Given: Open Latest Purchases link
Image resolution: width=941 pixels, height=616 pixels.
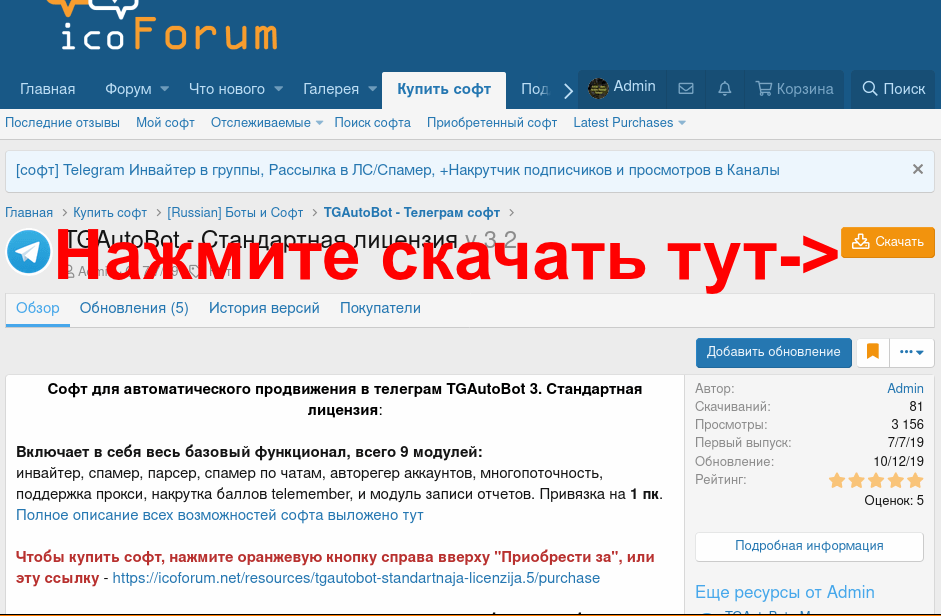Looking at the screenshot, I should (623, 122).
